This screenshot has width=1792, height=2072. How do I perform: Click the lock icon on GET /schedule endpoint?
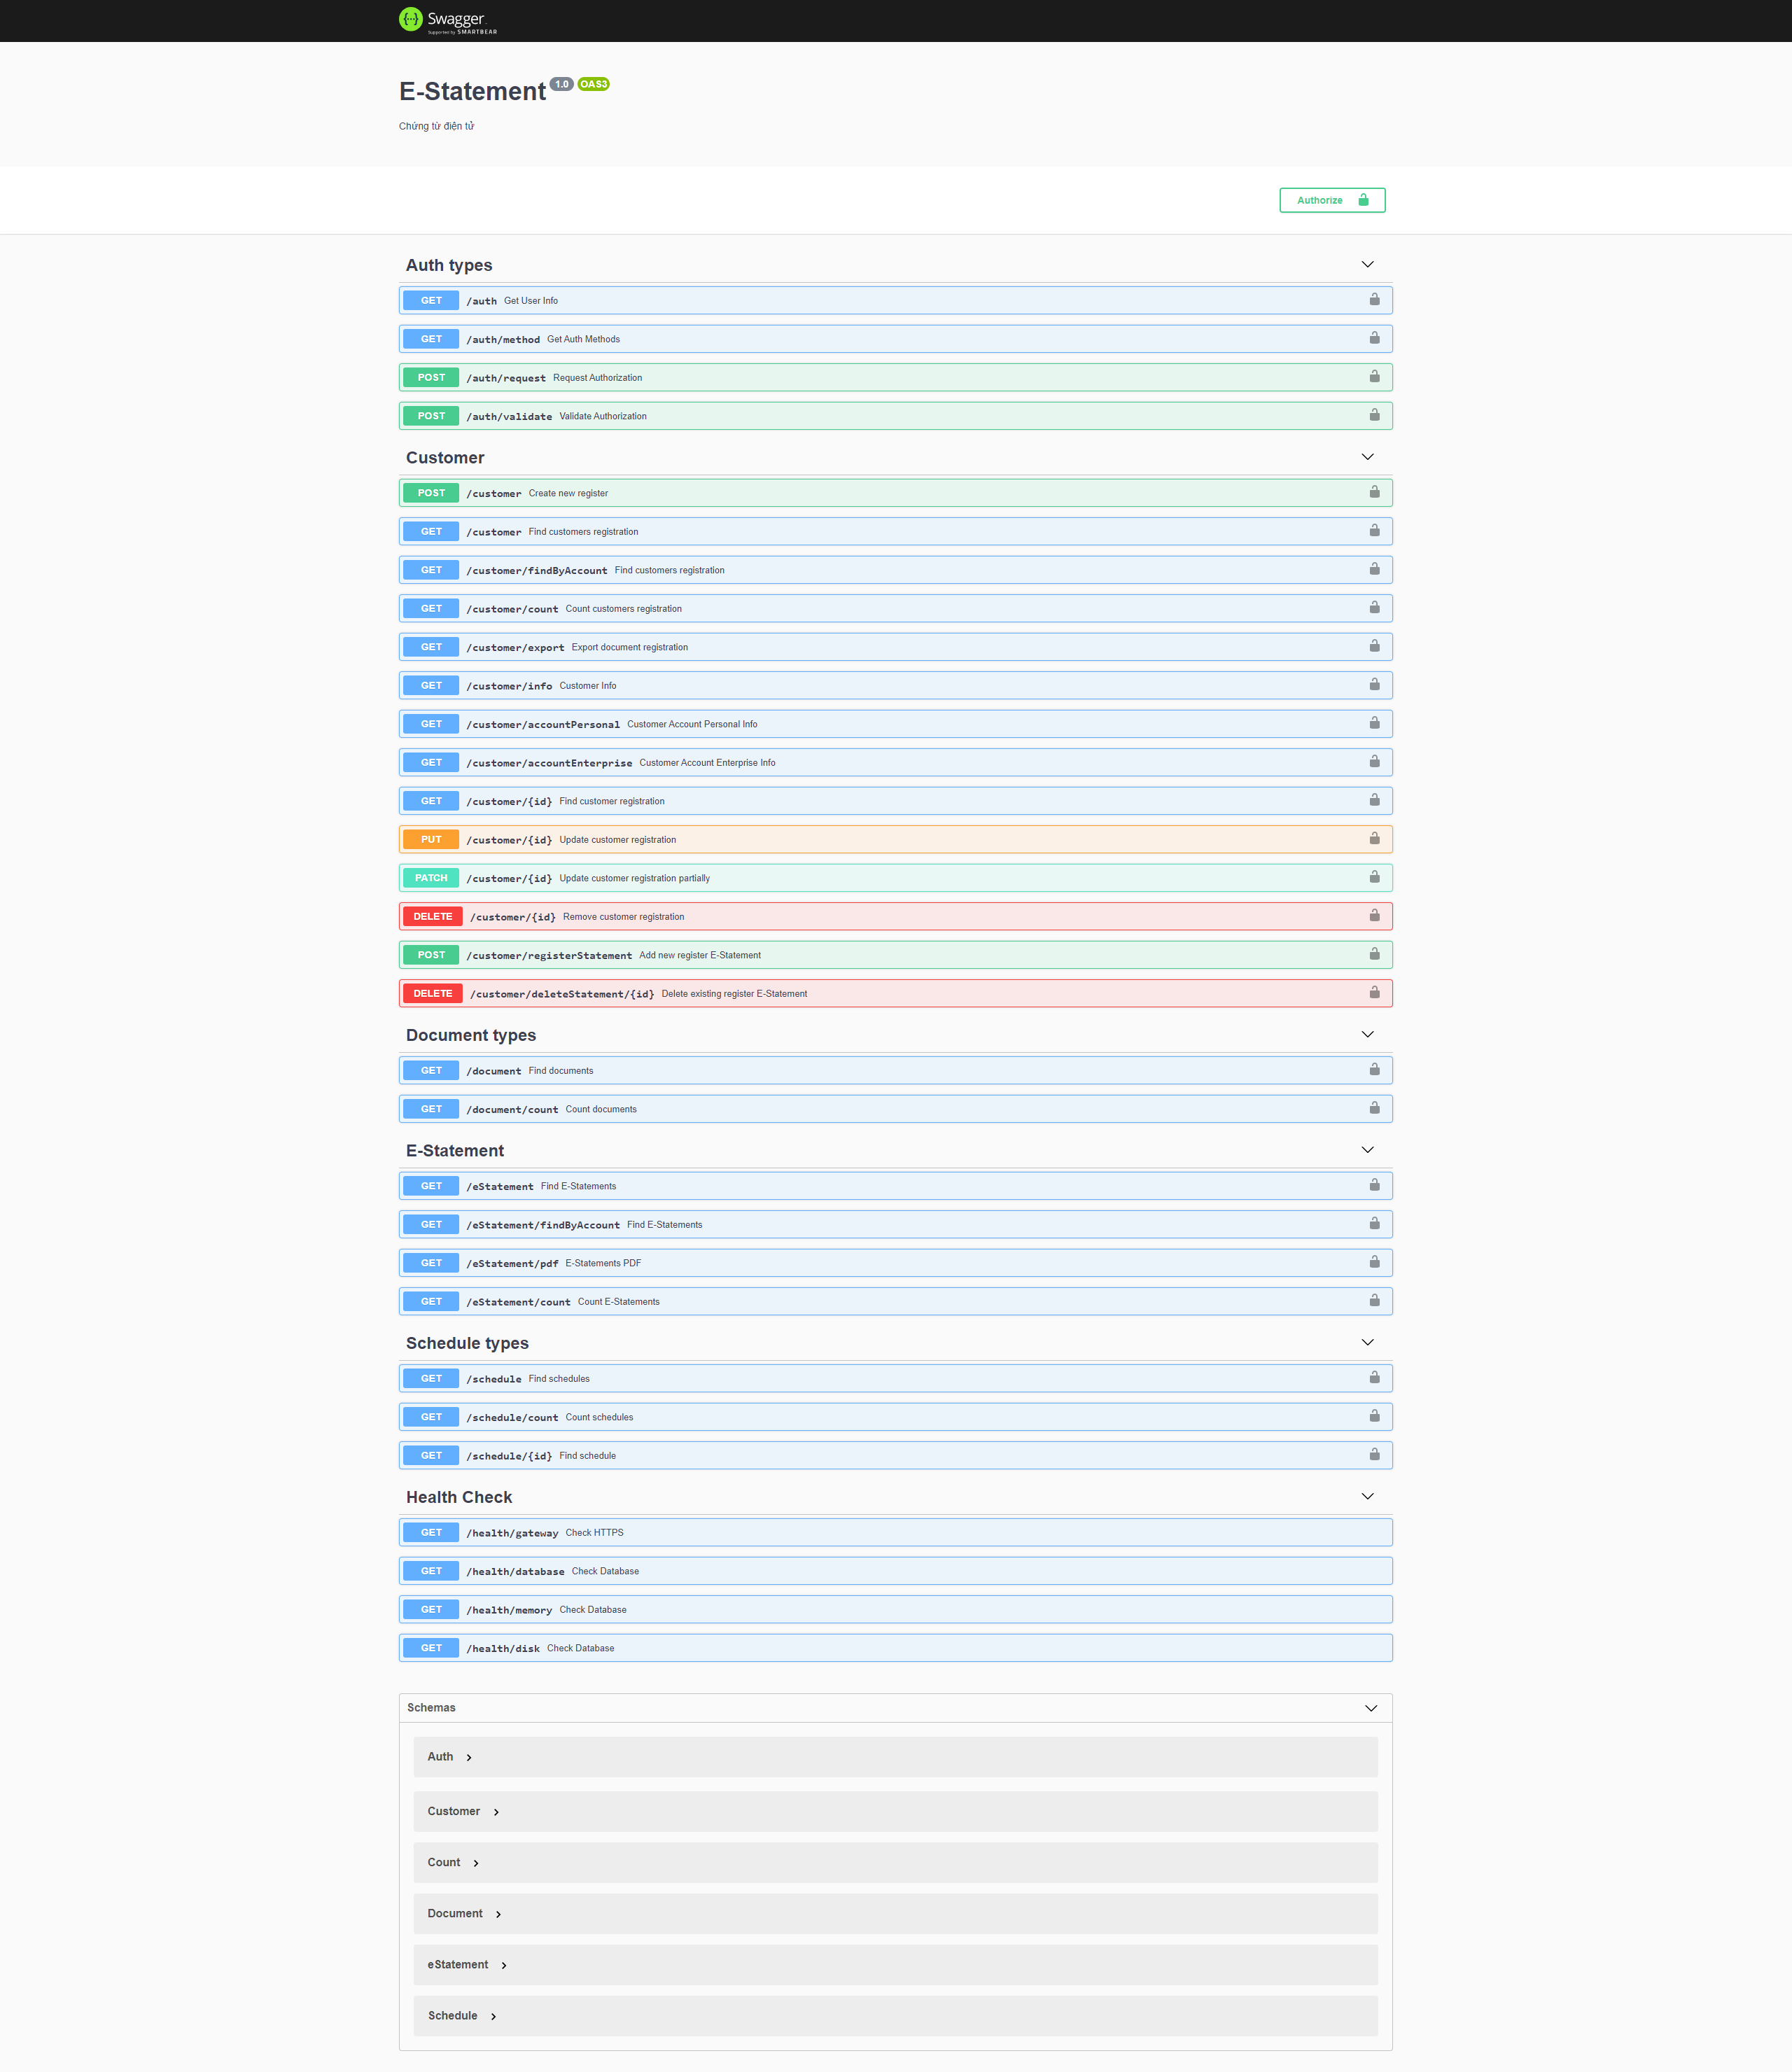tap(1376, 1377)
